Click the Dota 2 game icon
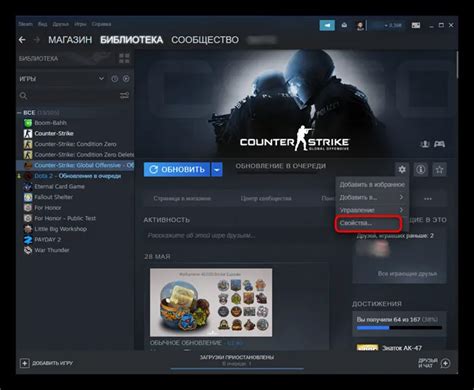 [28, 176]
